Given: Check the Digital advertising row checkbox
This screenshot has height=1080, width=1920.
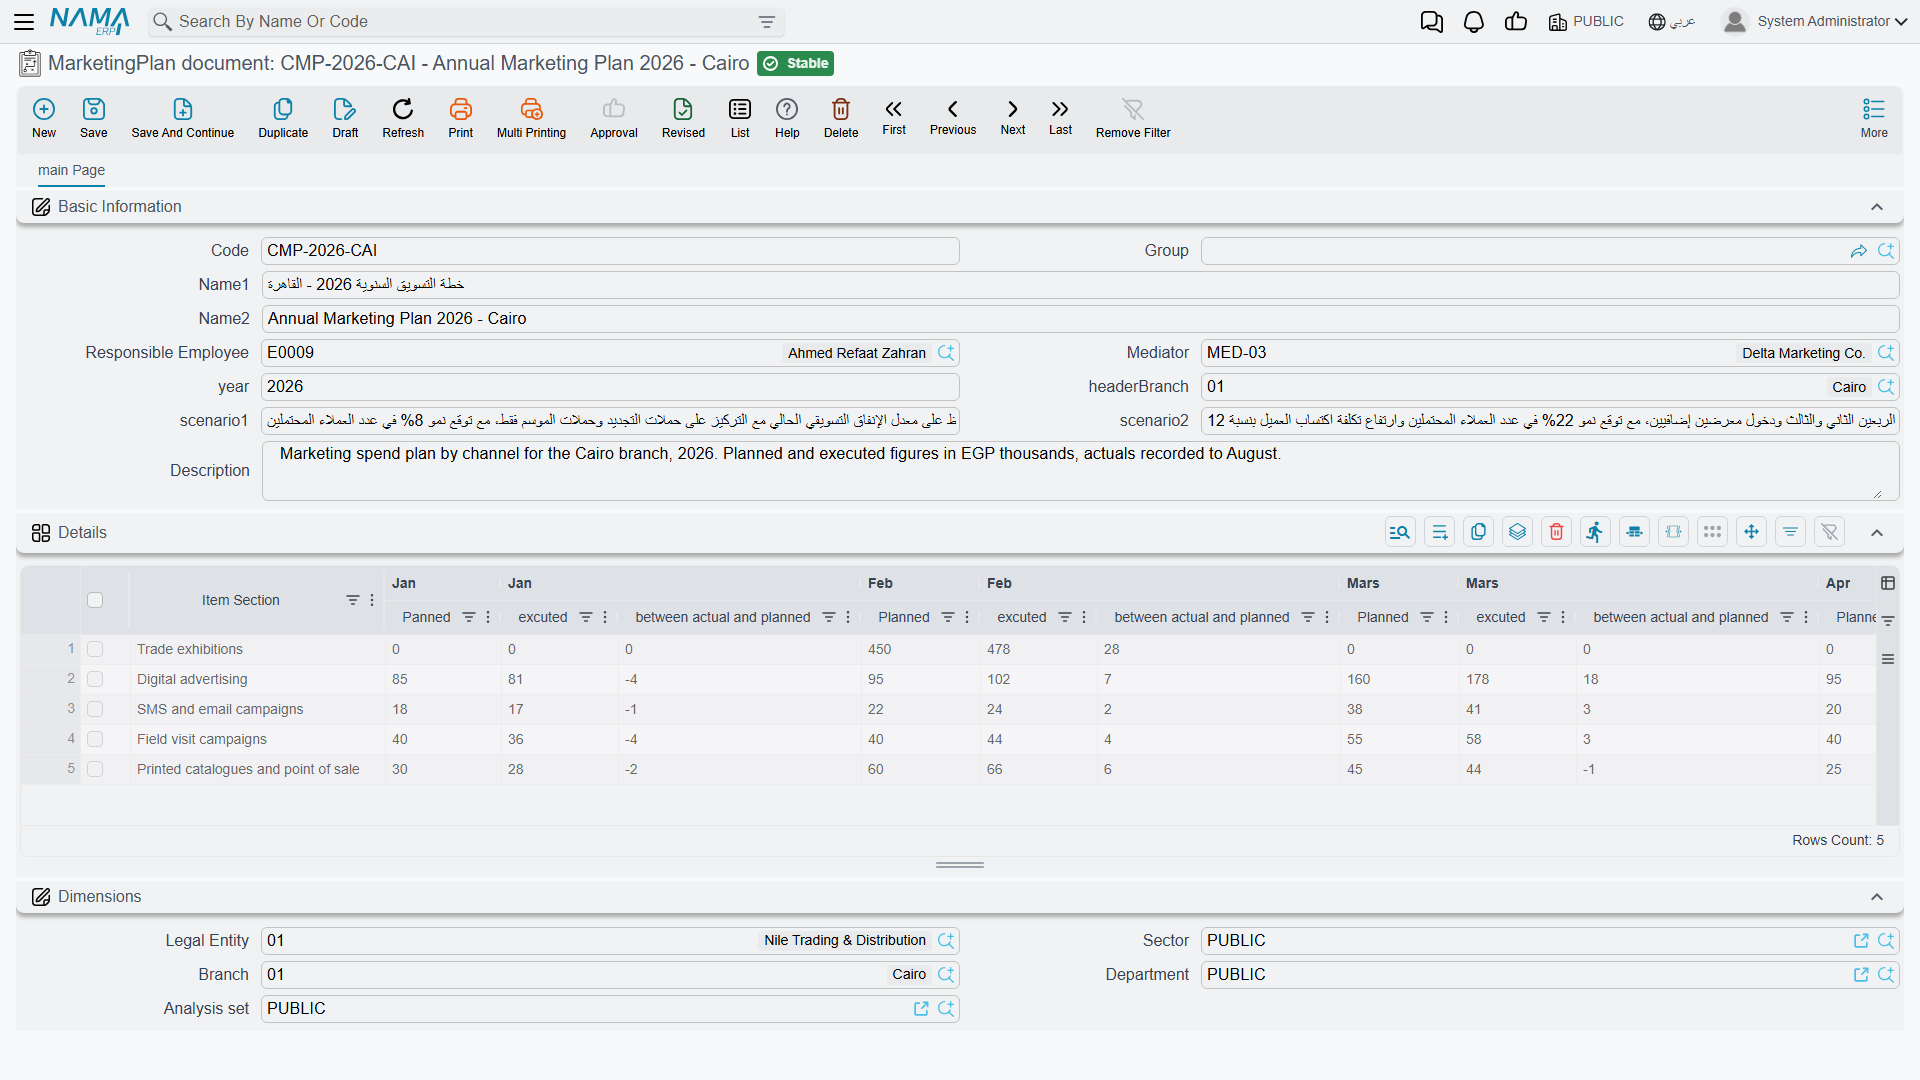Looking at the screenshot, I should [x=95, y=679].
